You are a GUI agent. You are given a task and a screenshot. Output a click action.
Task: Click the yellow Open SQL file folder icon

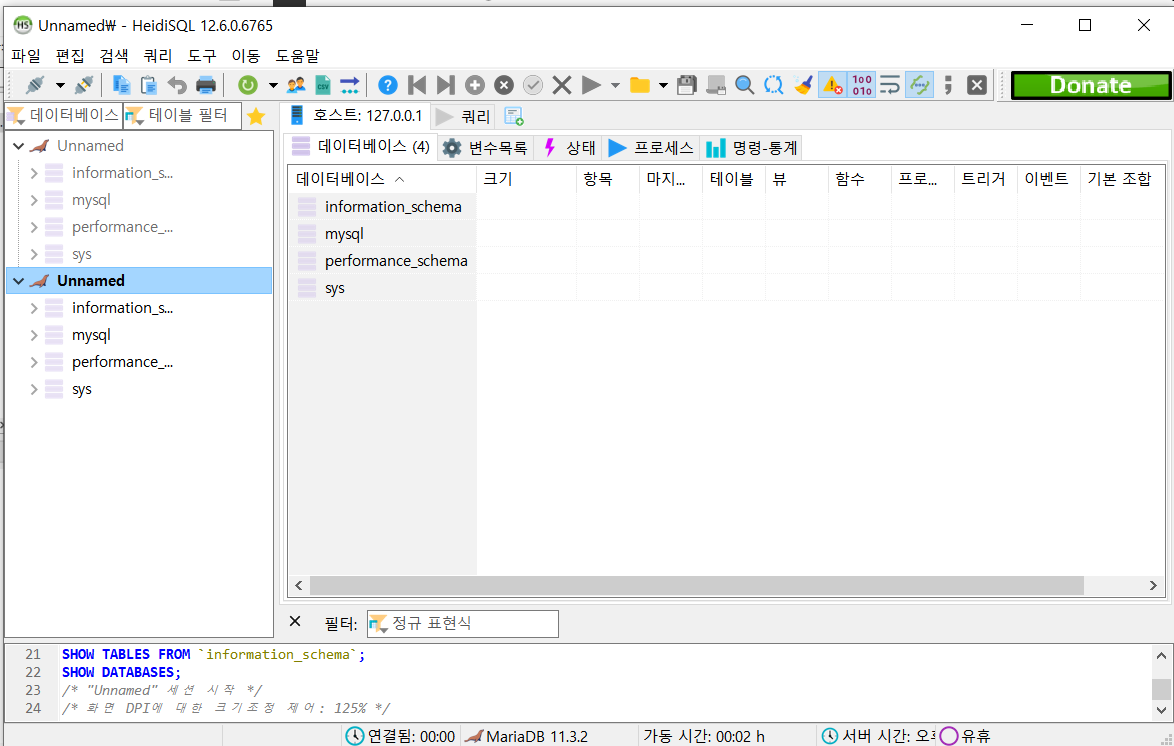640,85
